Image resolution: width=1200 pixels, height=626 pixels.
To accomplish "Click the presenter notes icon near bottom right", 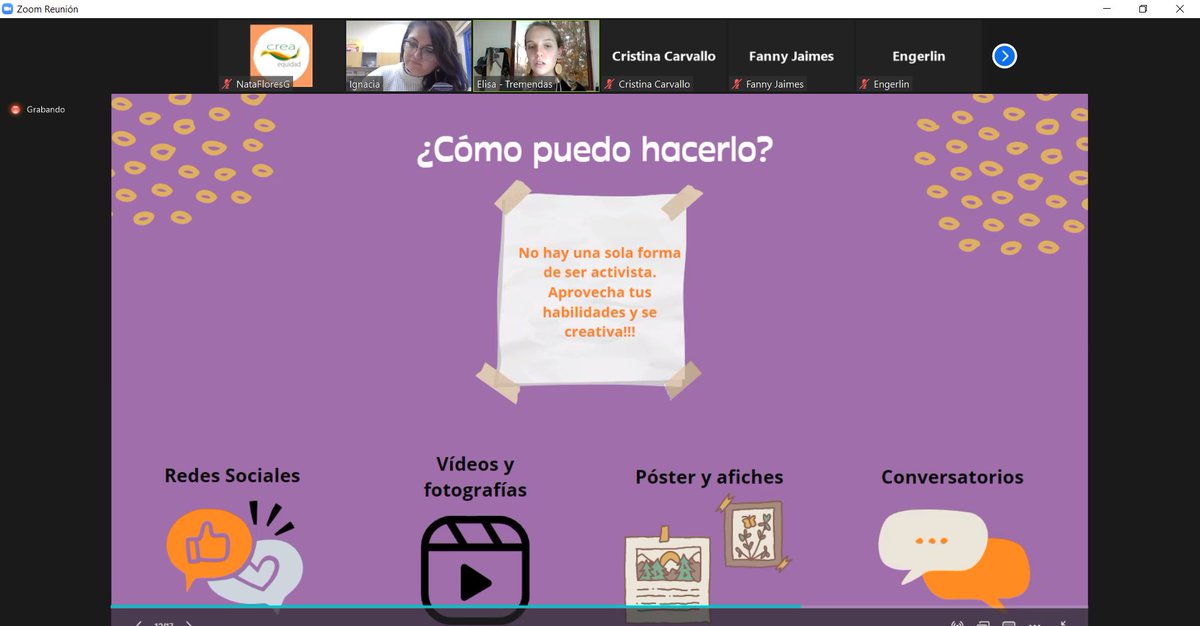I will [x=983, y=622].
